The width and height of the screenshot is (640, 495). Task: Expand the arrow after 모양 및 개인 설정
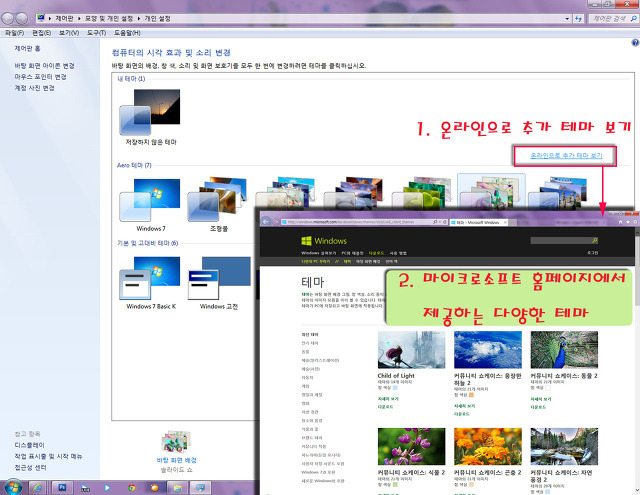pos(139,18)
